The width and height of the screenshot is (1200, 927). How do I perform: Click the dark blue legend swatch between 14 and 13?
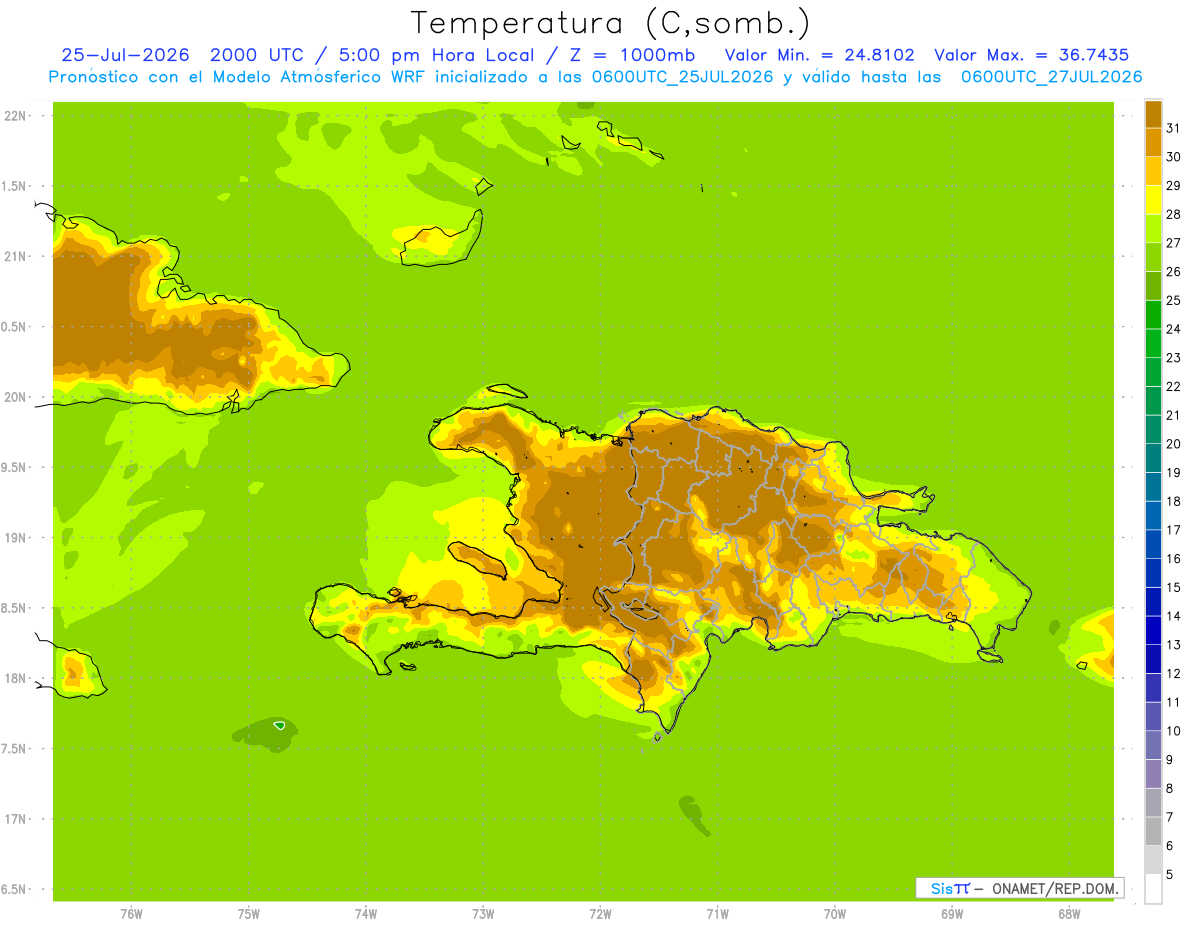tap(1153, 630)
